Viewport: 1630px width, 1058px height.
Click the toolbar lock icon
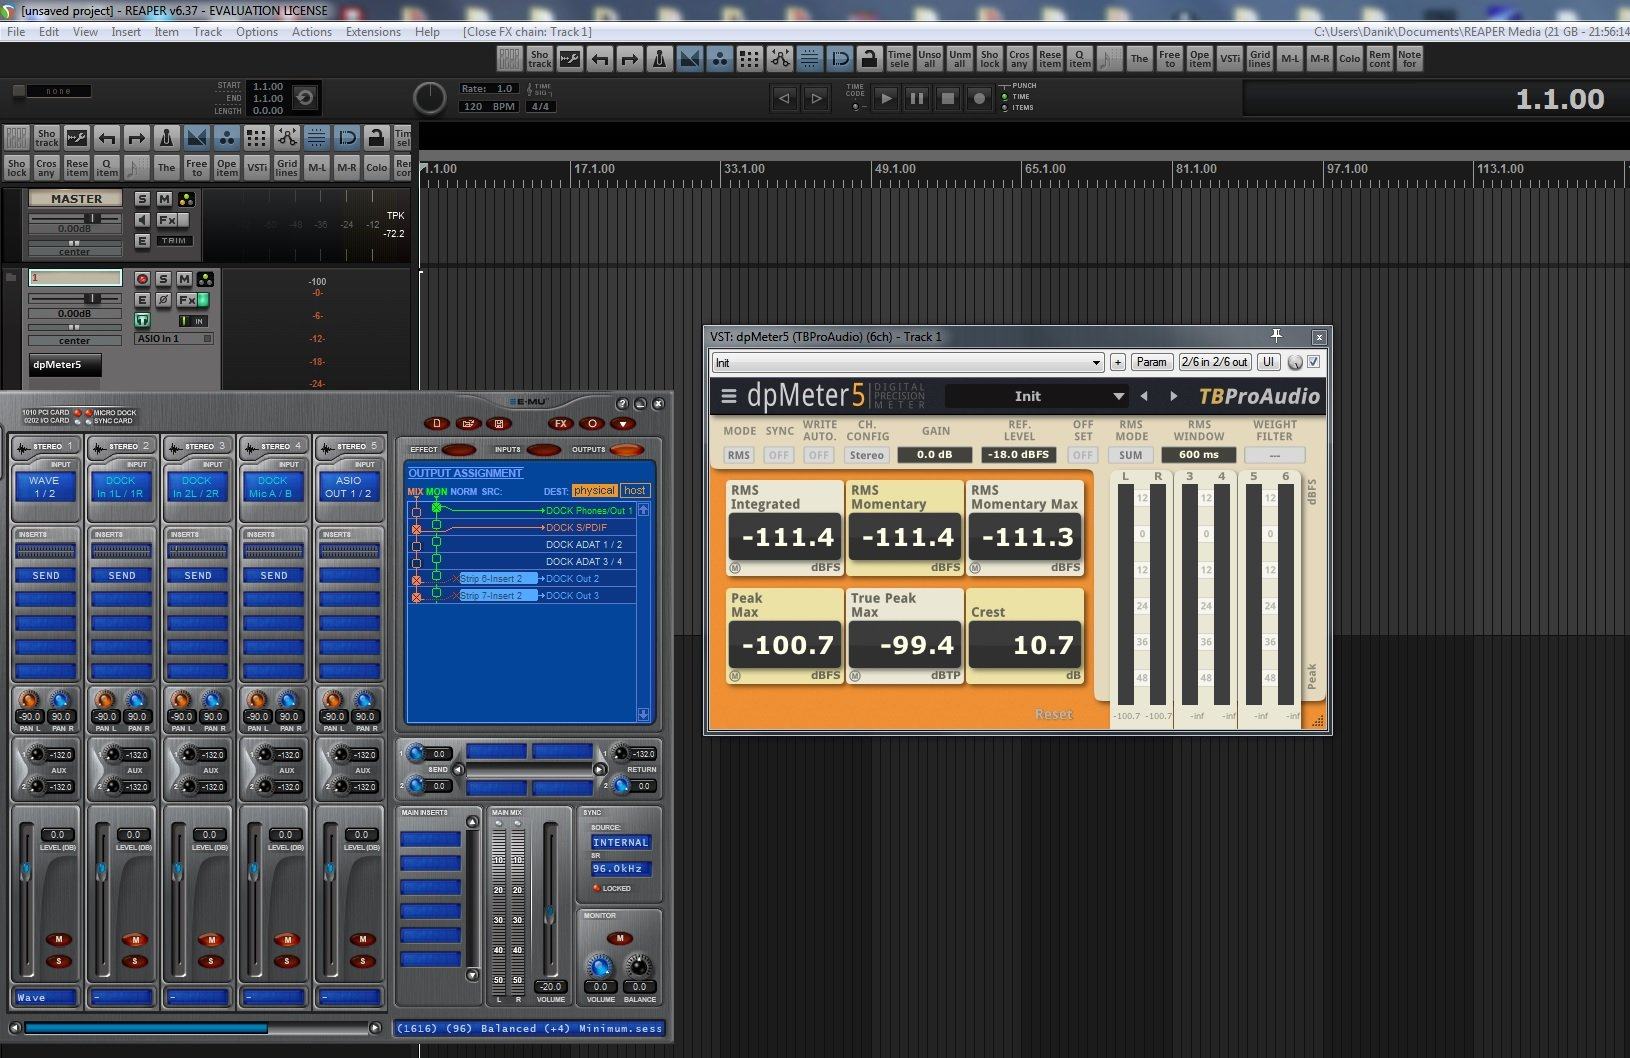(x=869, y=59)
